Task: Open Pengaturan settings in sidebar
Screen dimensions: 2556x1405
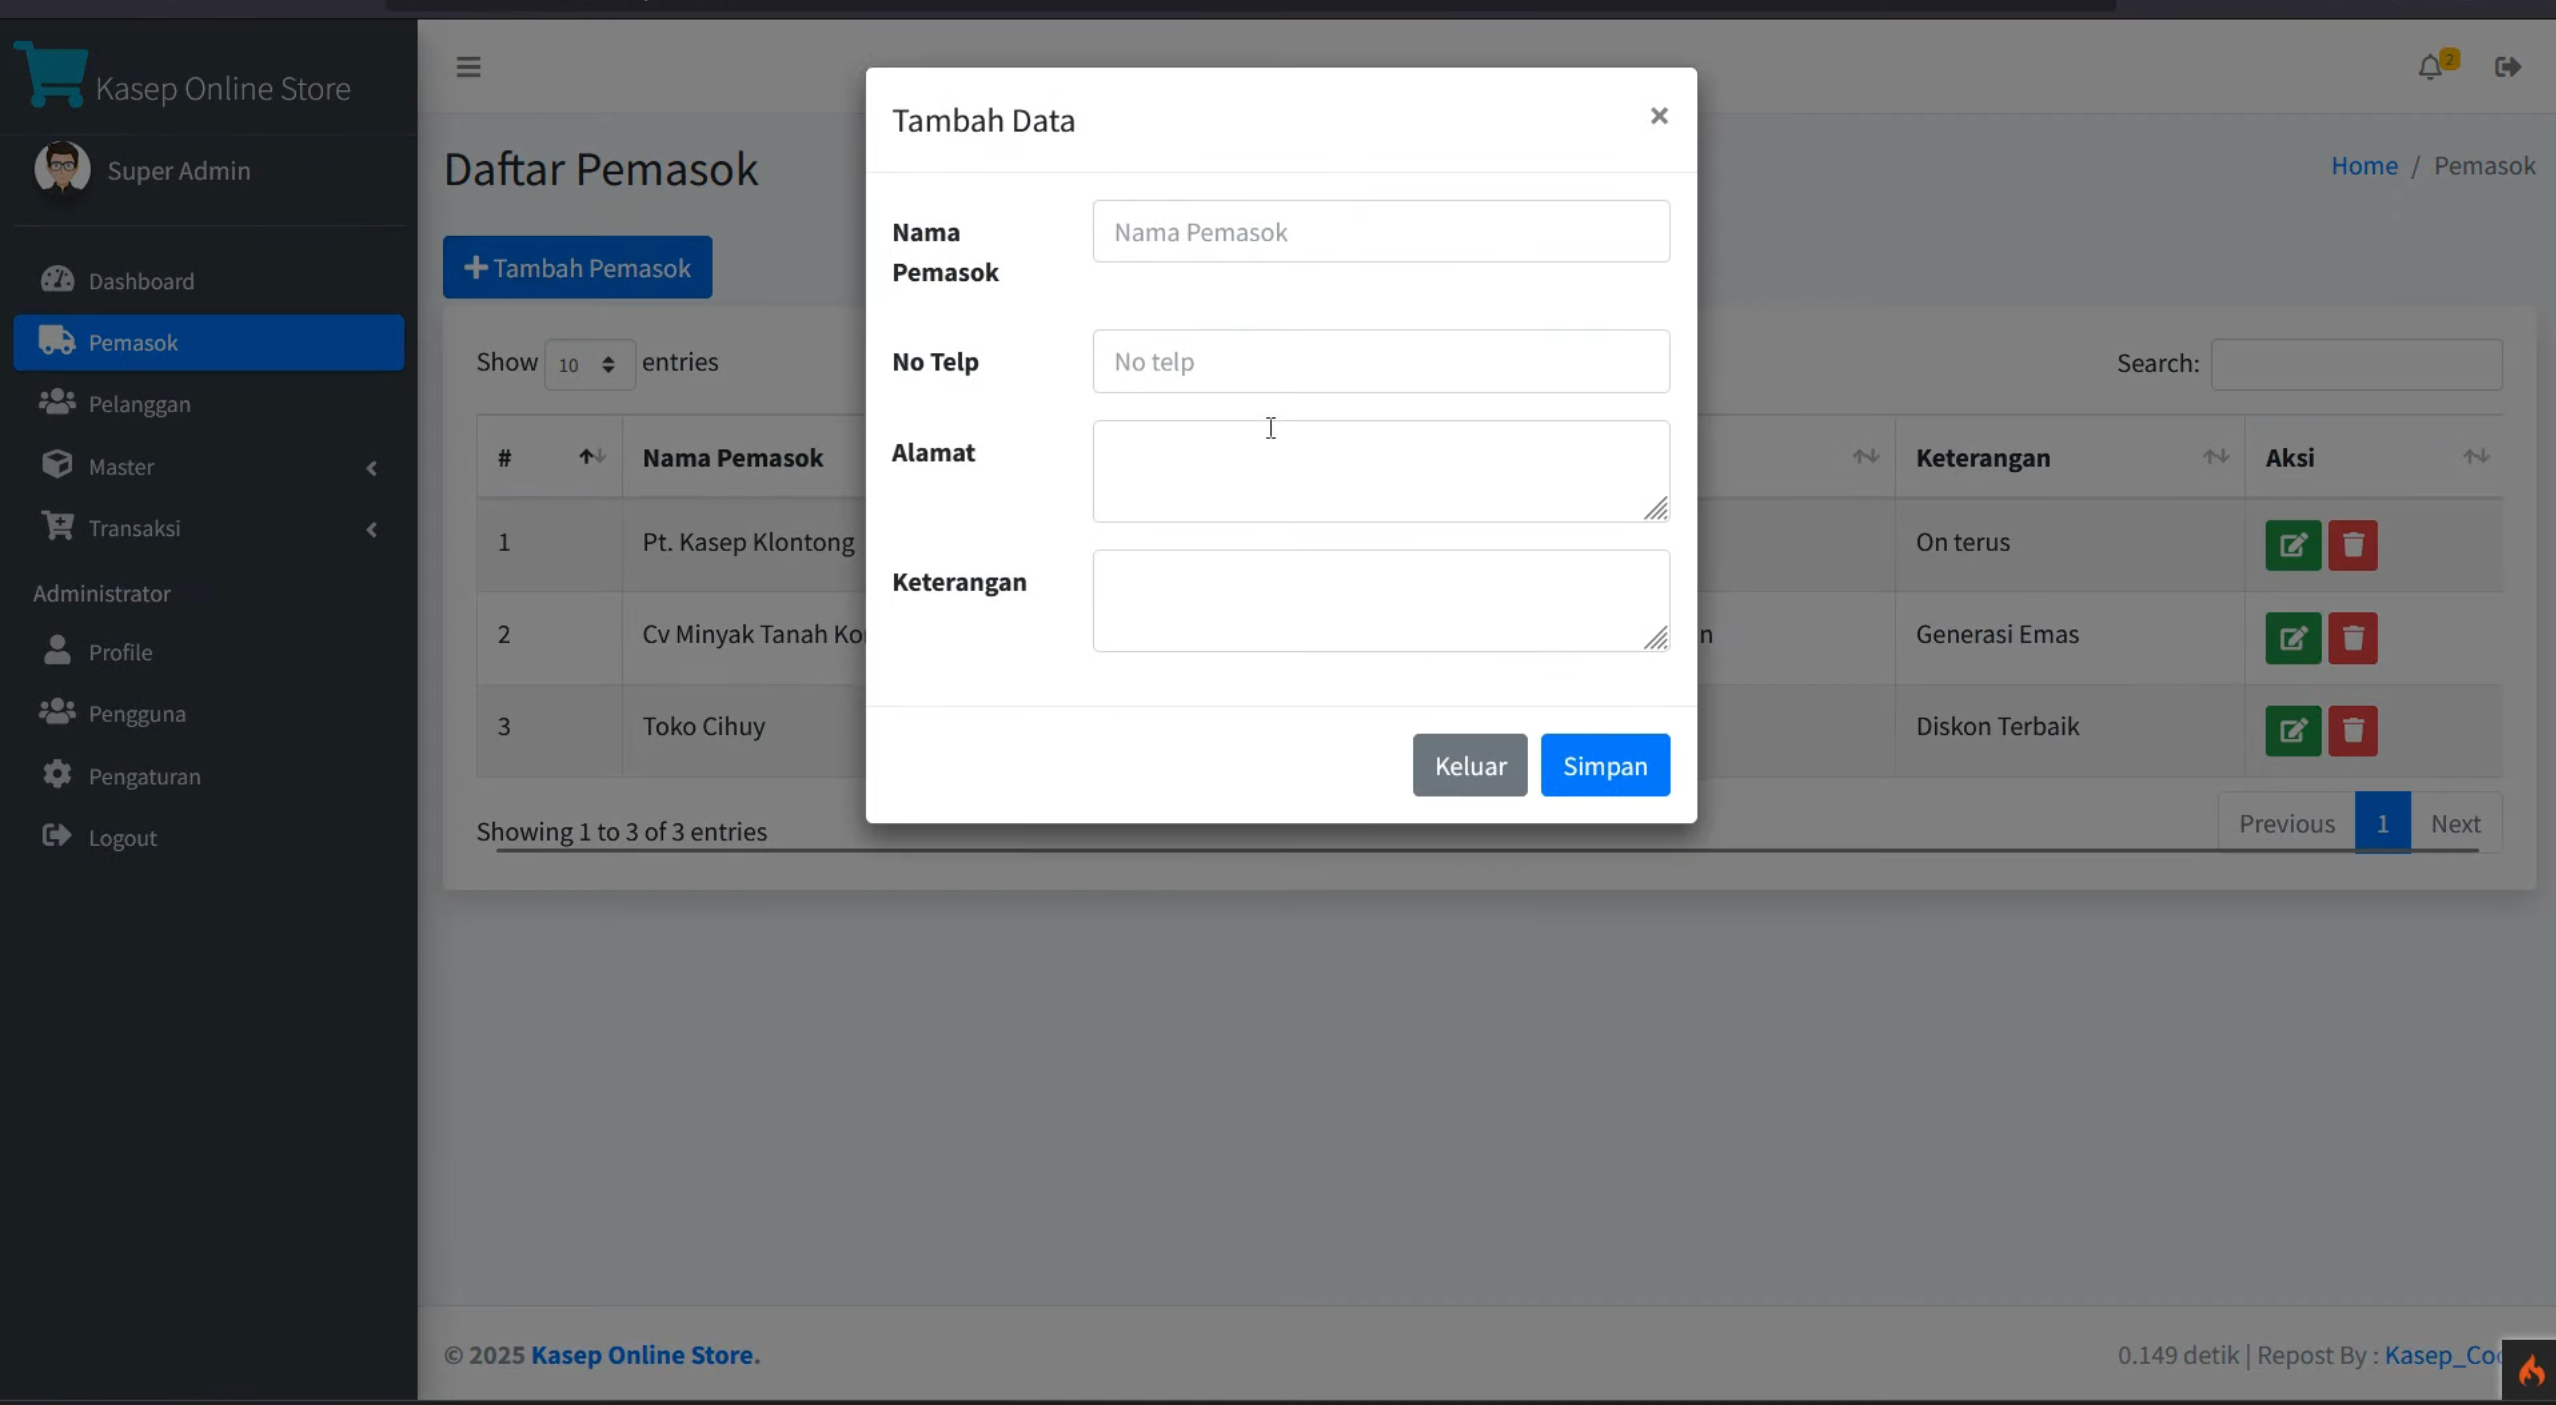Action: coord(208,776)
